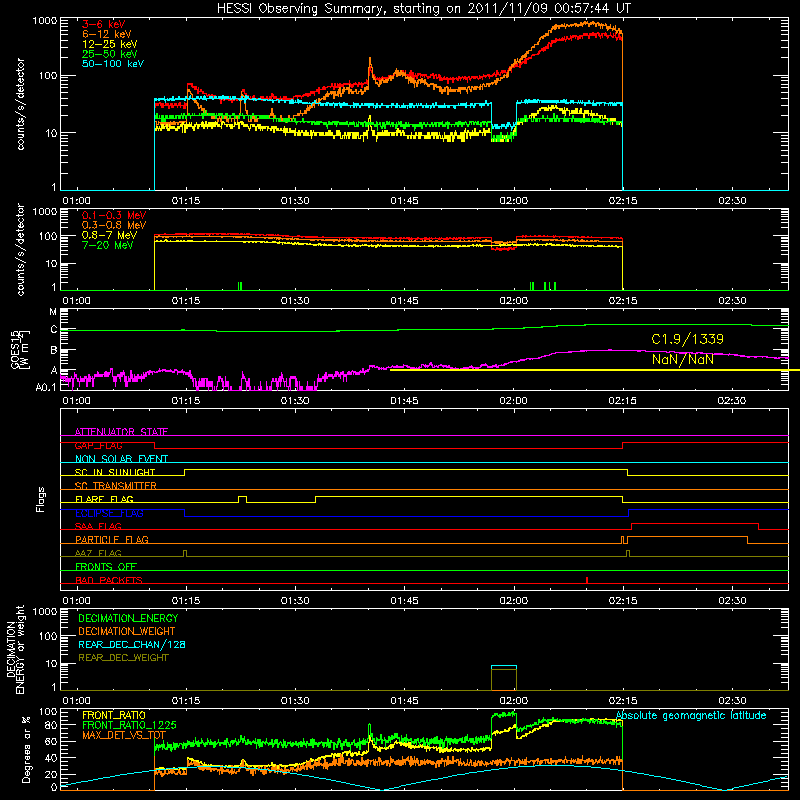Select the 6-12 keV legend label
Image resolution: width=800 pixels, height=800 pixels.
click(x=107, y=34)
